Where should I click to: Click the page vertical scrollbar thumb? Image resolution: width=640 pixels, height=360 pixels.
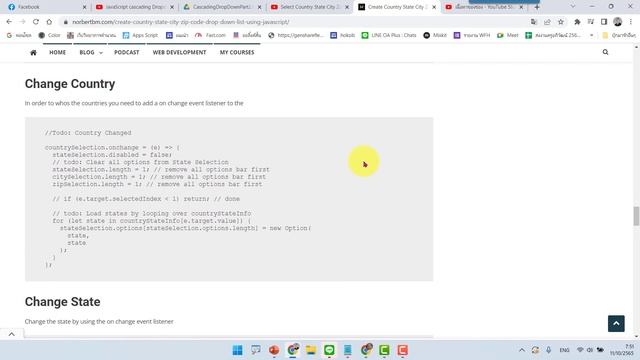[x=636, y=216]
